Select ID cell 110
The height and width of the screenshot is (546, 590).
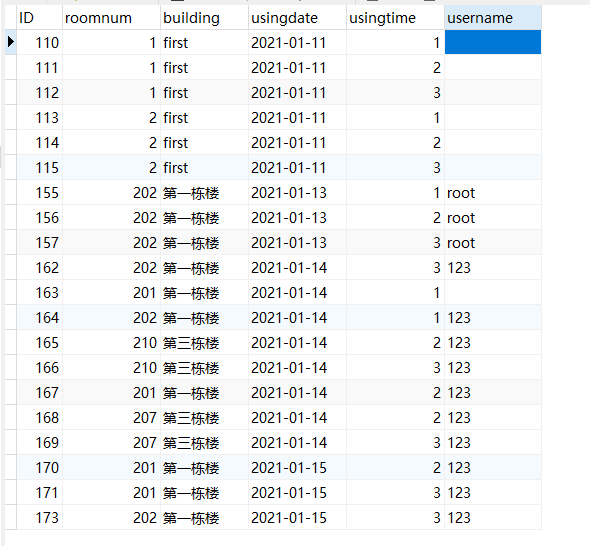pos(40,43)
